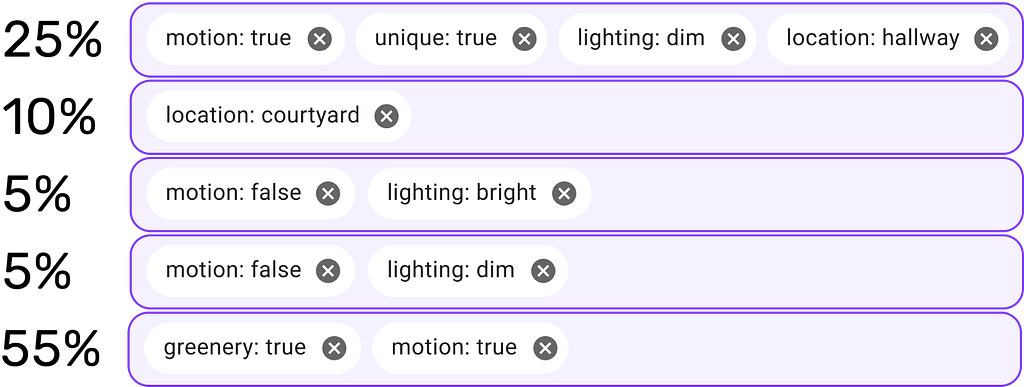Viewport: 1024px width, 387px height.
Task: Select the 'location: courtyard' chip text
Action: pos(263,116)
